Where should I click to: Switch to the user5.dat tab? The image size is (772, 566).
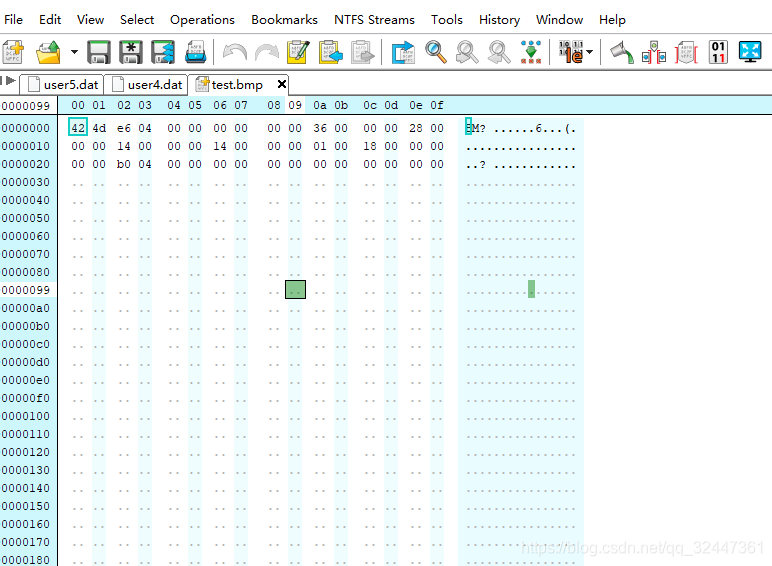[x=62, y=85]
